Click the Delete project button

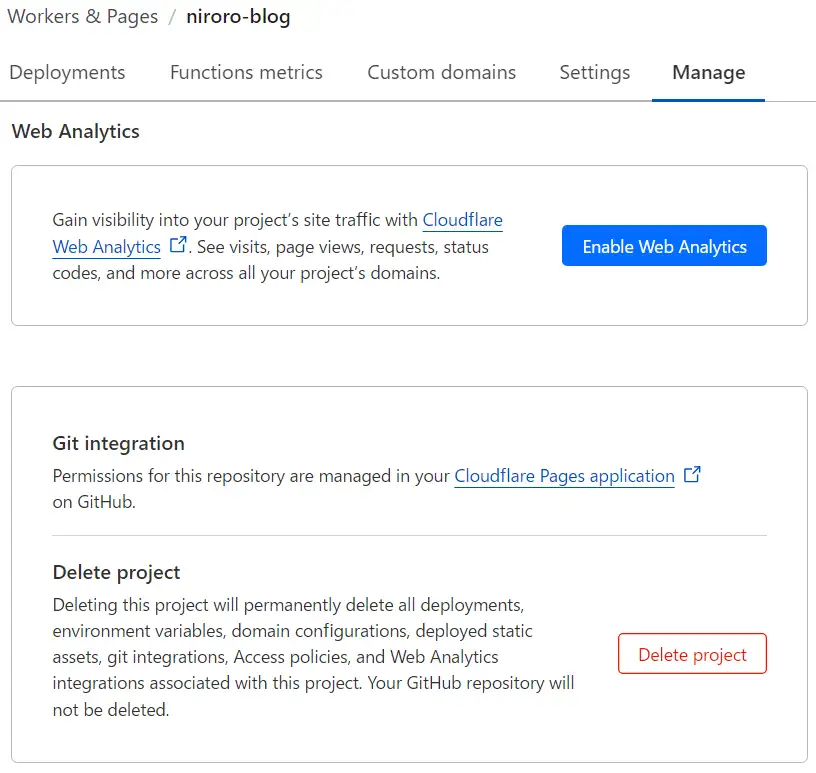[x=692, y=654]
